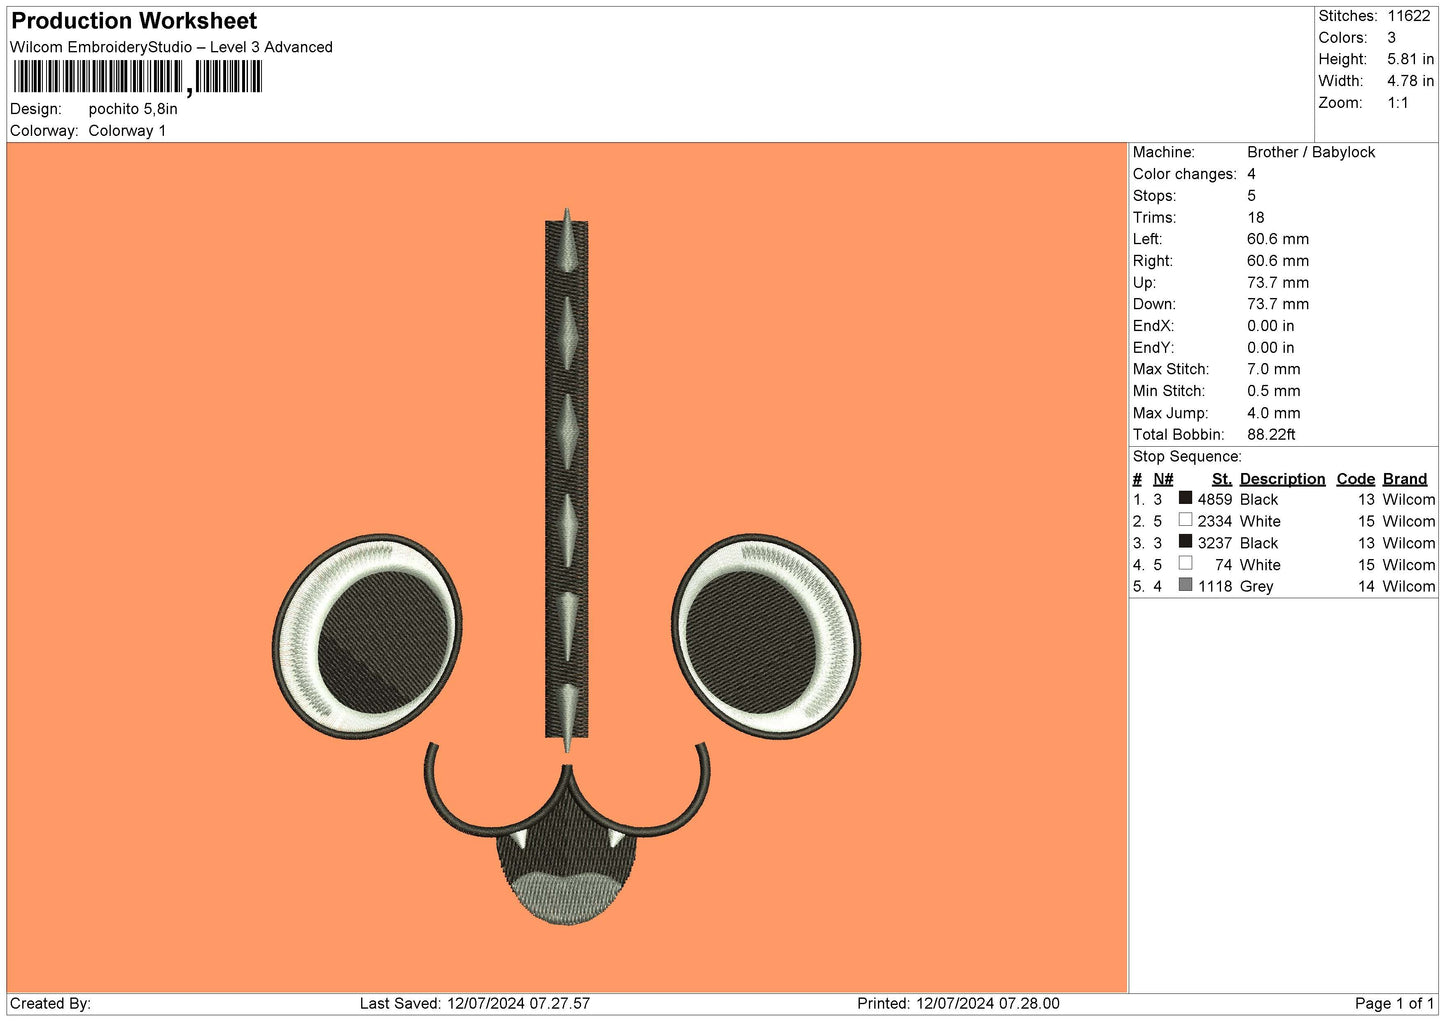Click the Max Jump value '4.0 mm'
The width and height of the screenshot is (1445, 1021).
tap(1273, 413)
